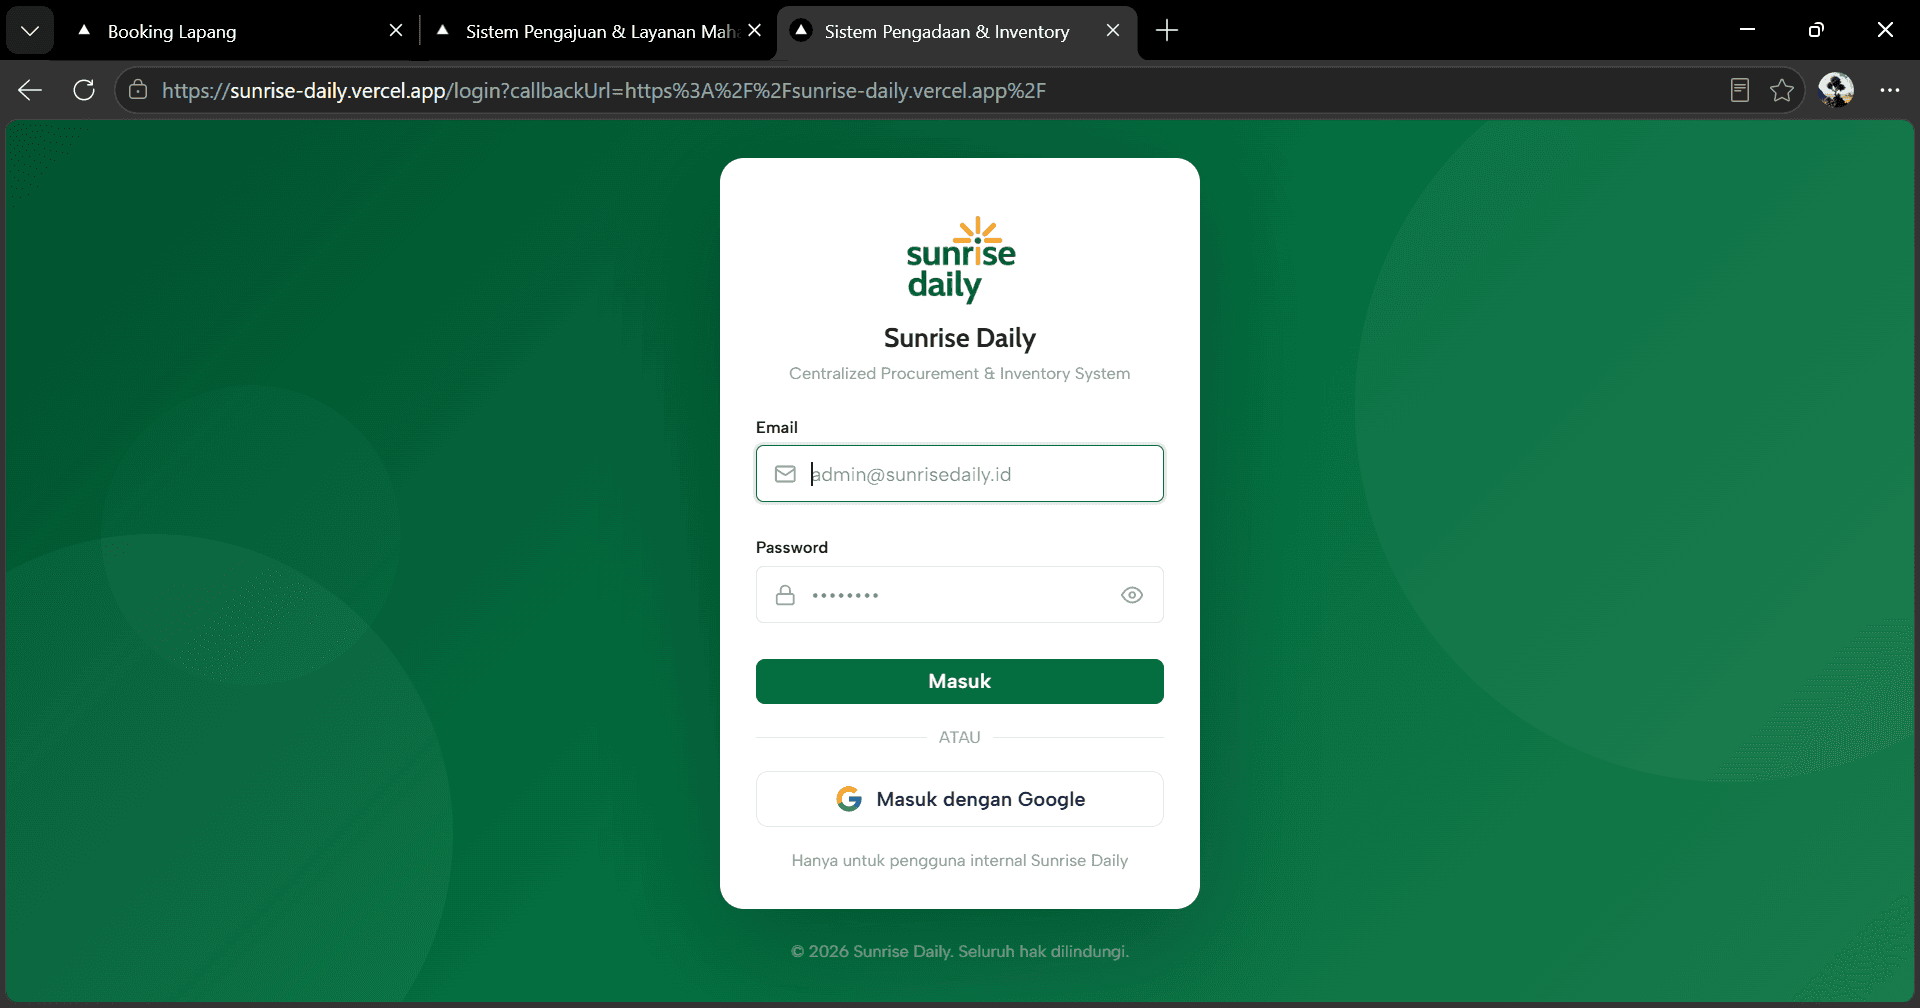Screen dimensions: 1920x1008
Task: Select the Sistem Pengadaan & Inventory tab
Action: click(947, 31)
